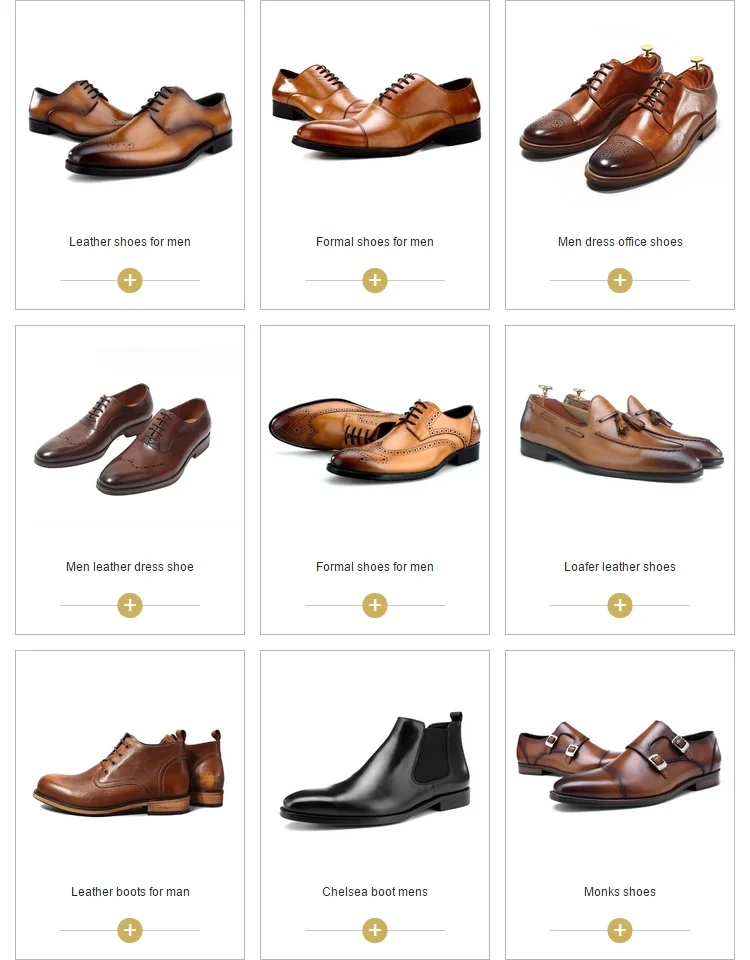Open the Loafer leather shoes title link
Viewport: 750px width, 960px height.
[x=620, y=567]
